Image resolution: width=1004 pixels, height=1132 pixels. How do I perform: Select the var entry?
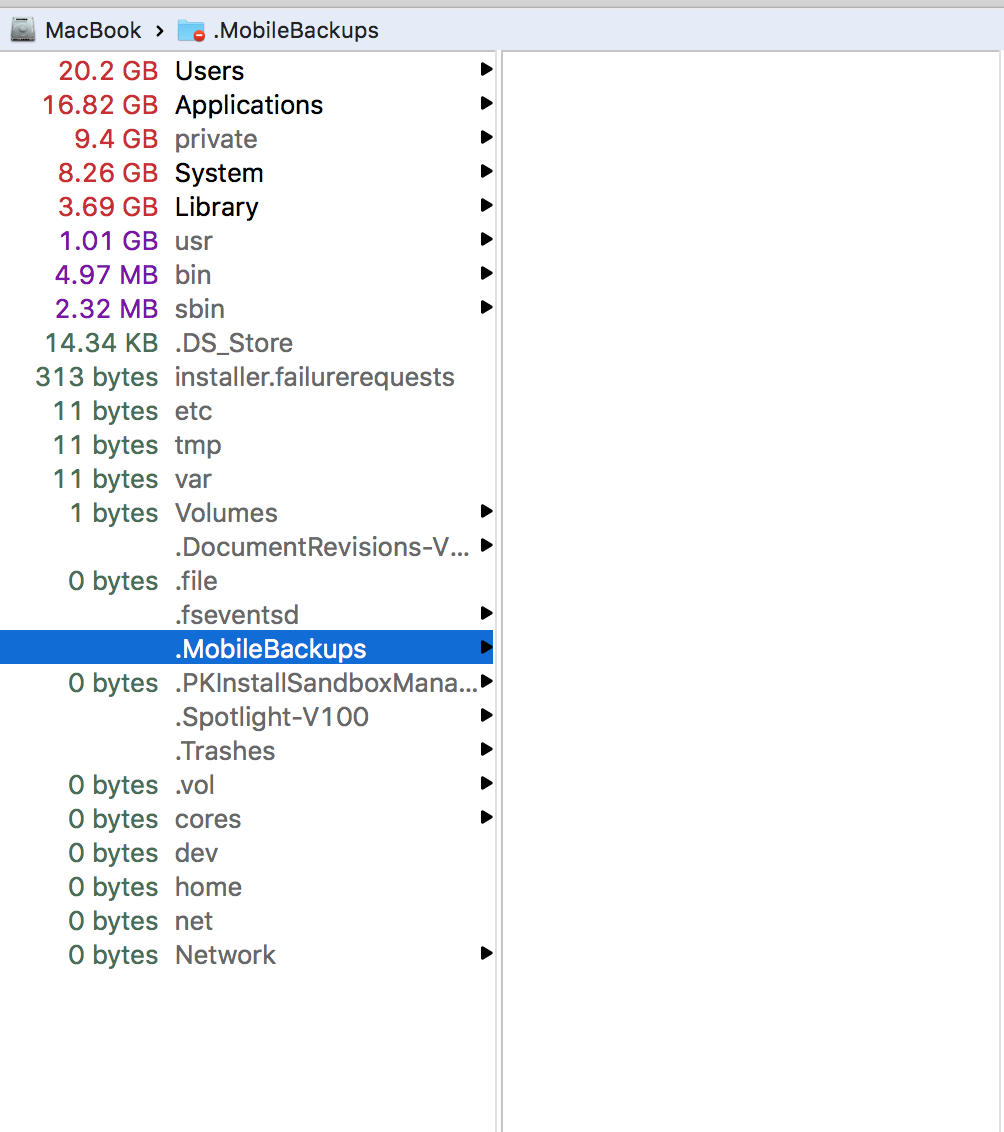247,479
